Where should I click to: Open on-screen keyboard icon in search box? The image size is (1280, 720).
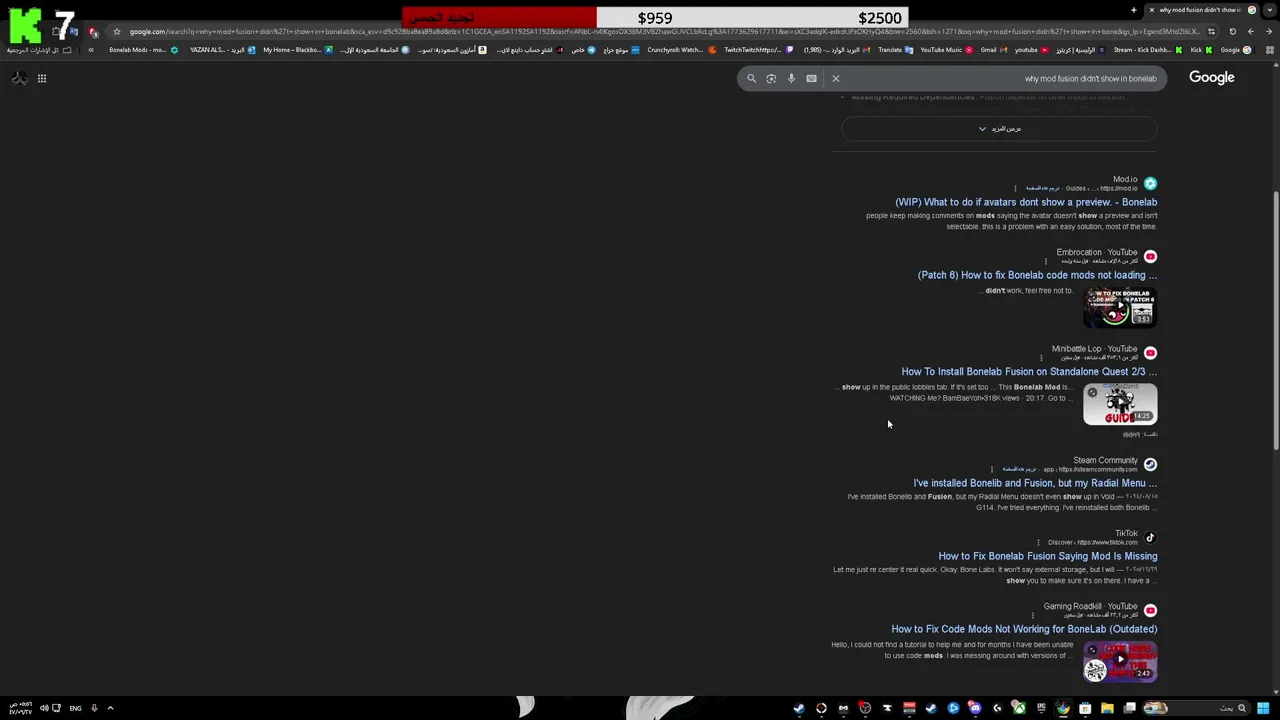pyautogui.click(x=811, y=78)
